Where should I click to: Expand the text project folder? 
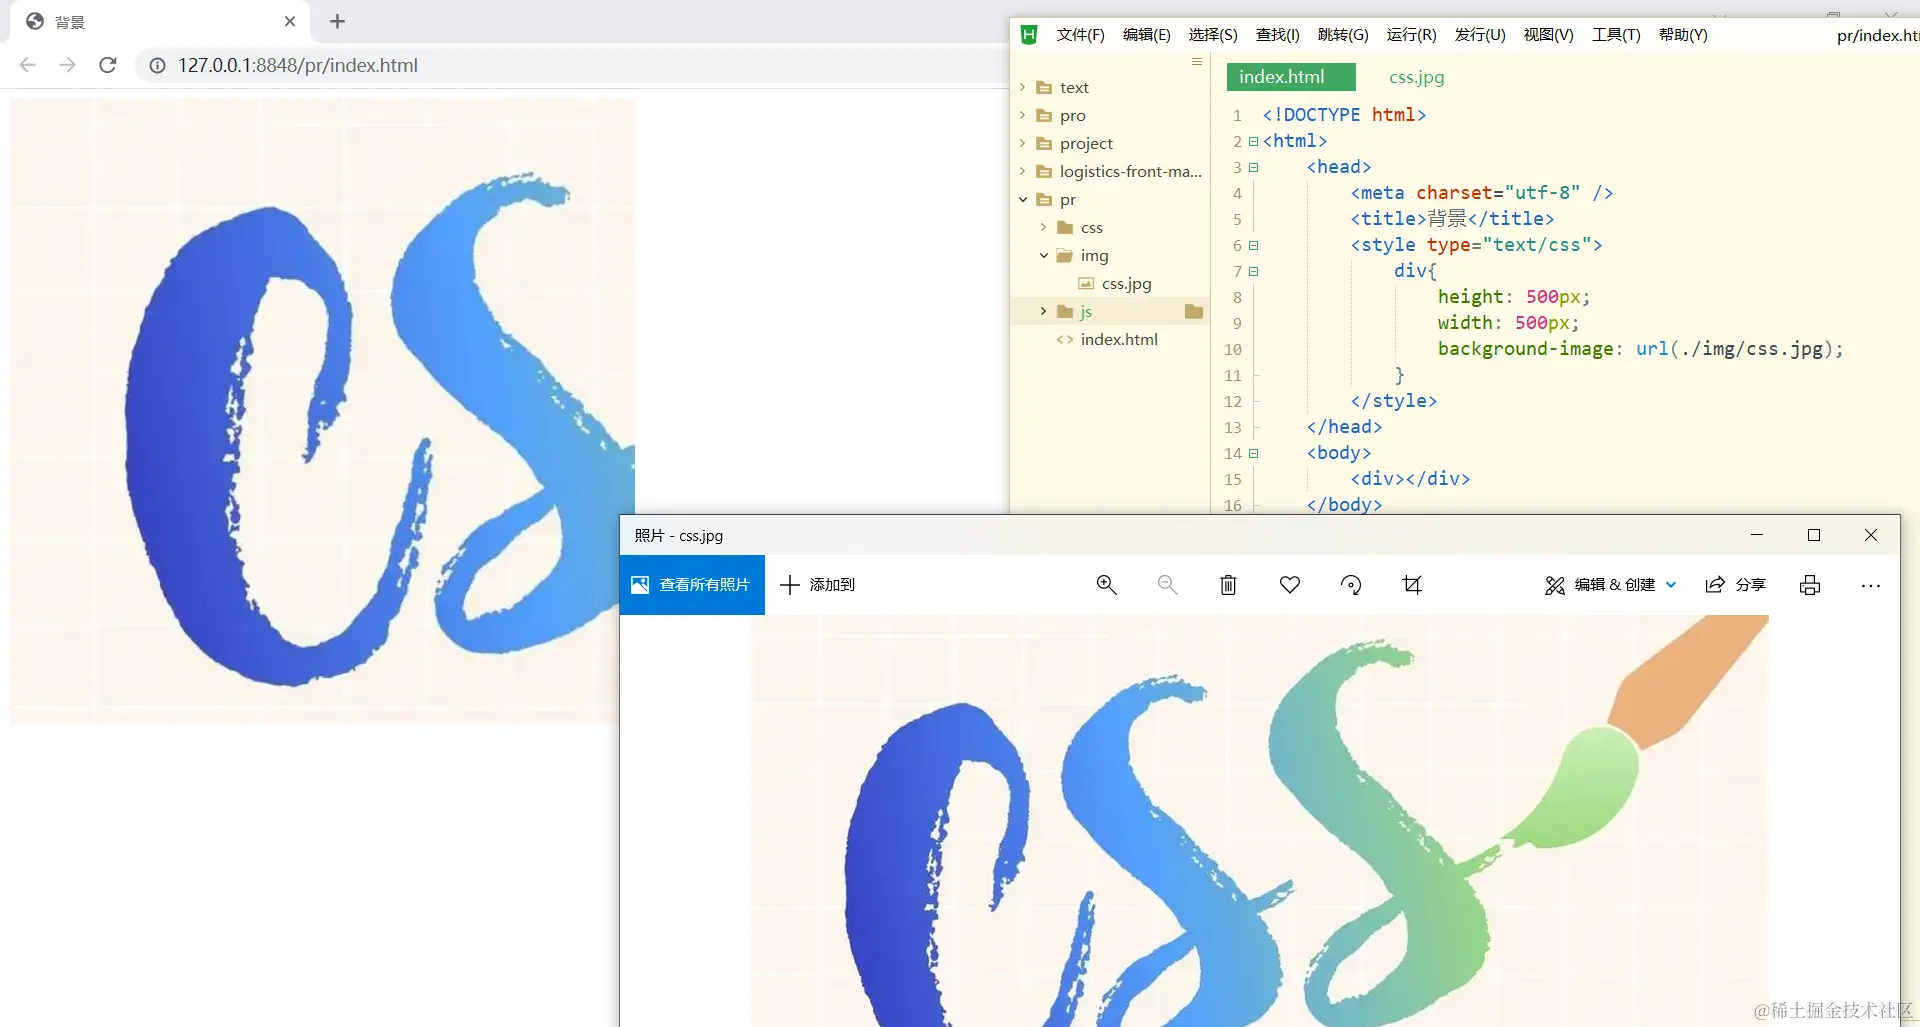[x=1022, y=87]
